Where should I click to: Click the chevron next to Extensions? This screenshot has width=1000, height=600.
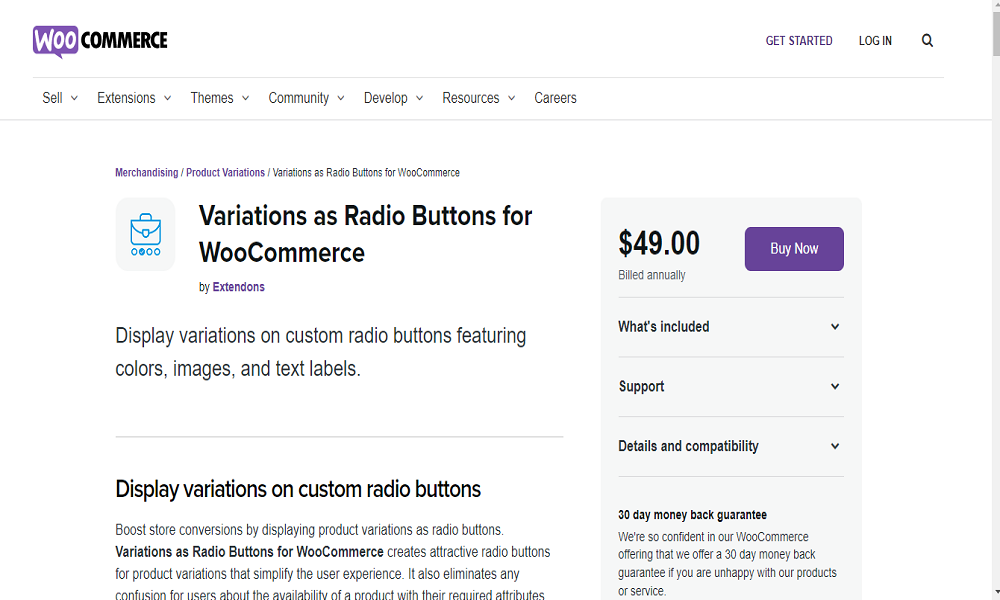pyautogui.click(x=168, y=98)
